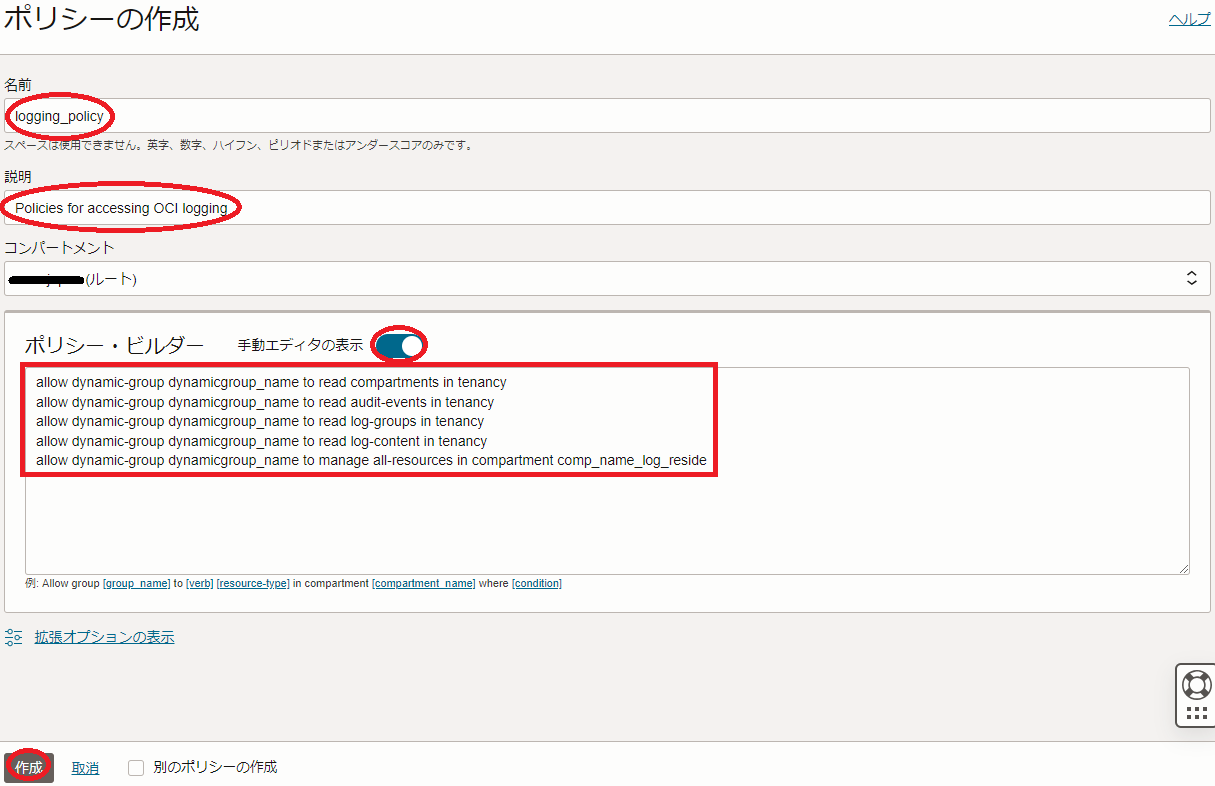The height and width of the screenshot is (786, 1215).
Task: Click the policy text area resize handle
Action: coord(1183,568)
